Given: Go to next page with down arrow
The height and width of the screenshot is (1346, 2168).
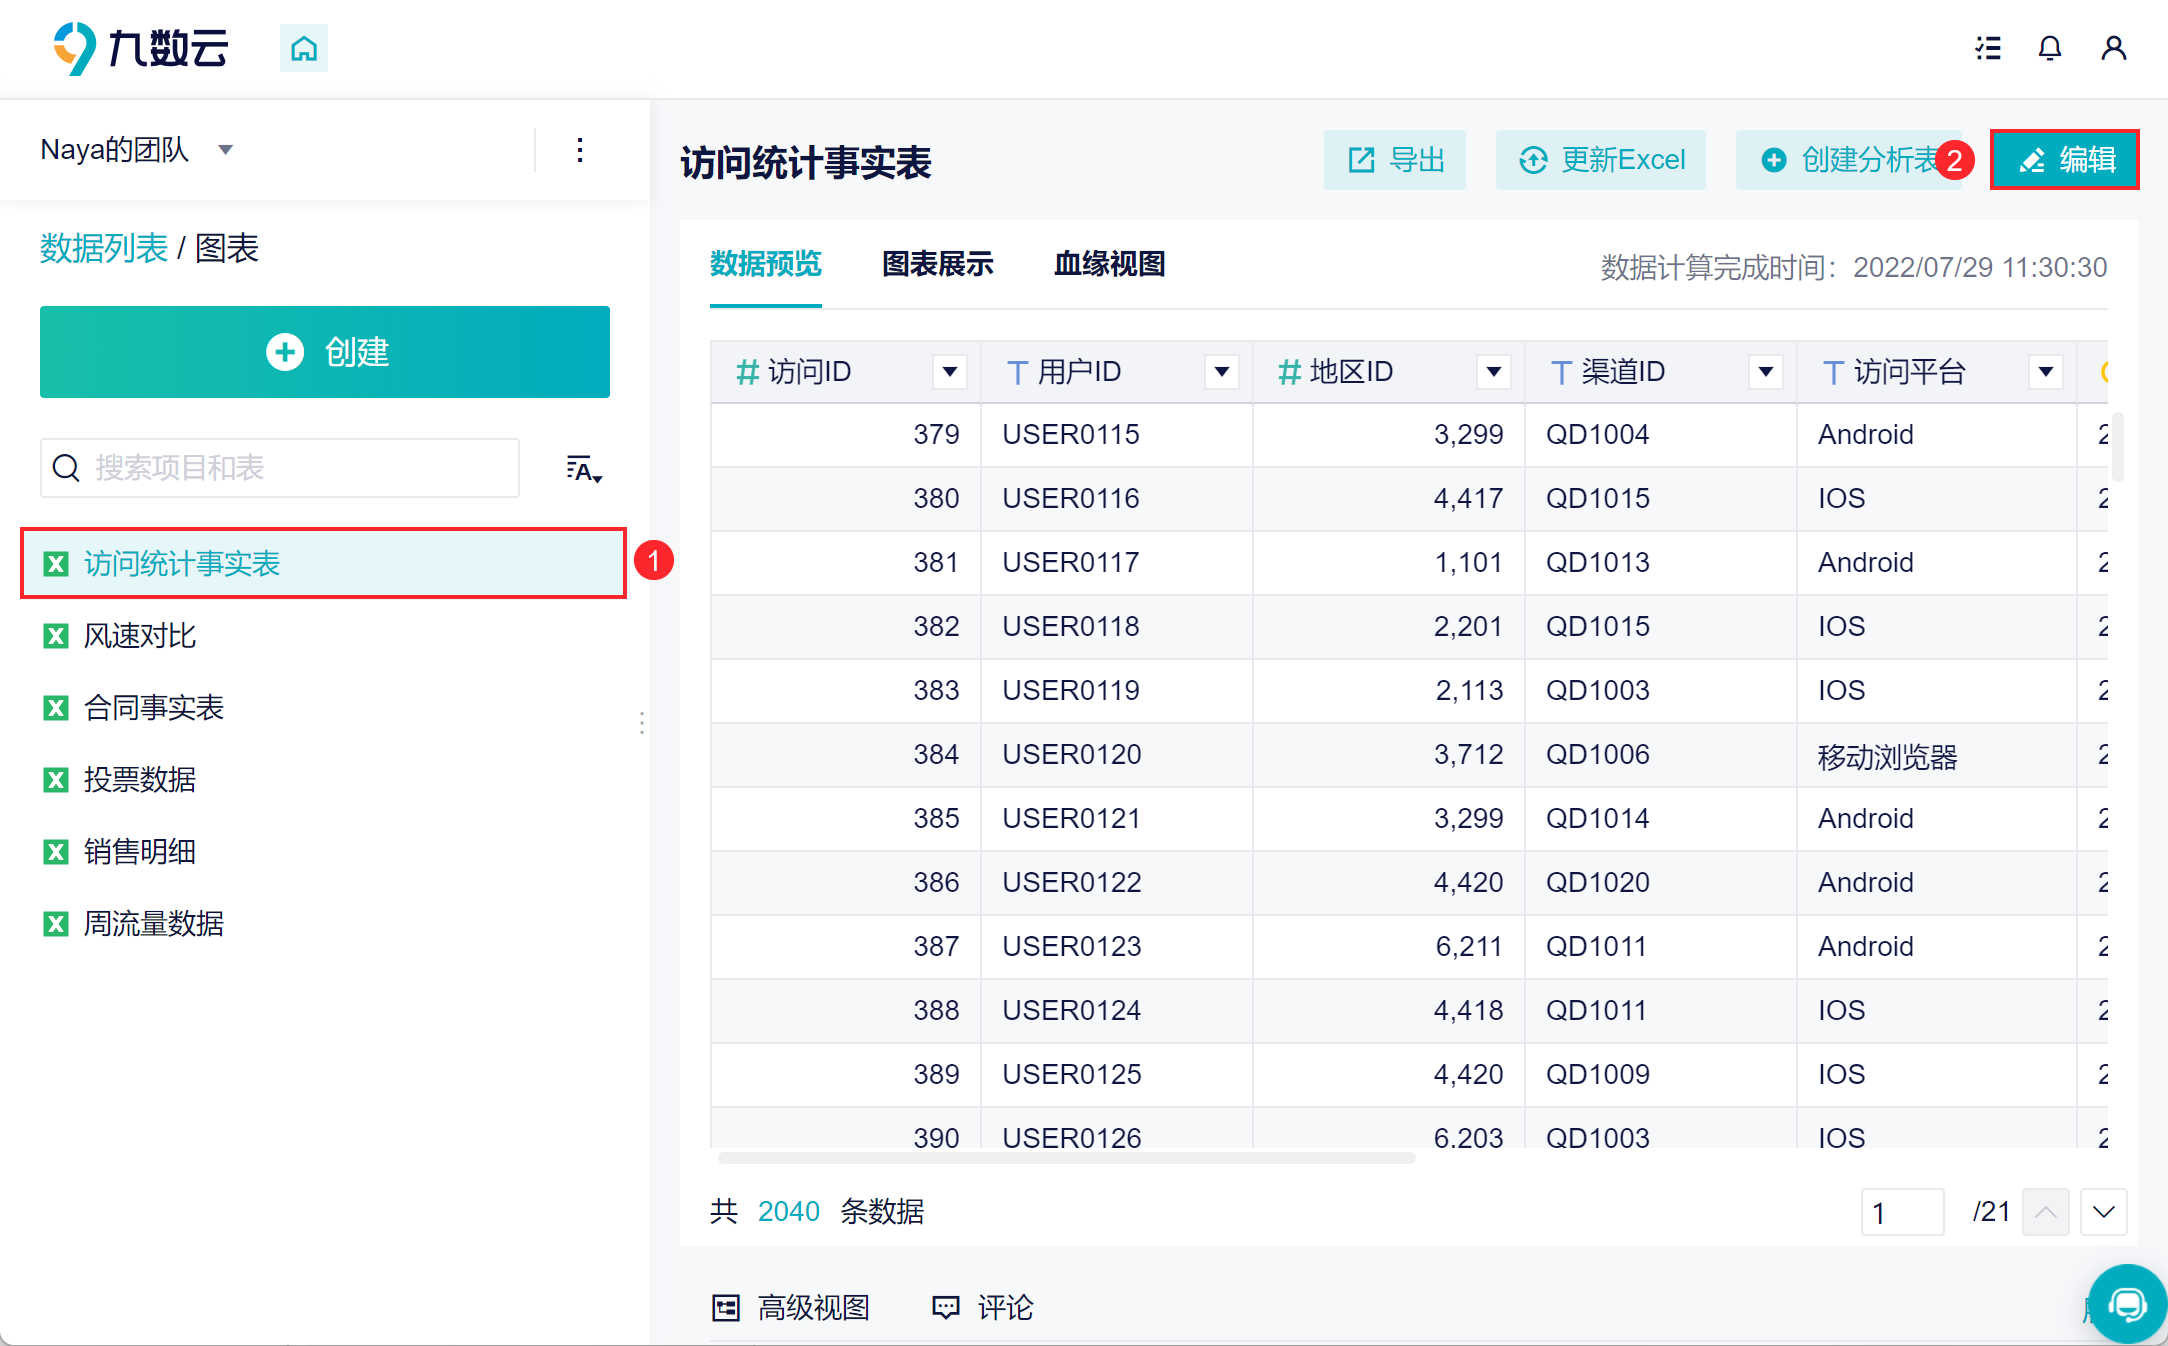Looking at the screenshot, I should coord(2103,1212).
